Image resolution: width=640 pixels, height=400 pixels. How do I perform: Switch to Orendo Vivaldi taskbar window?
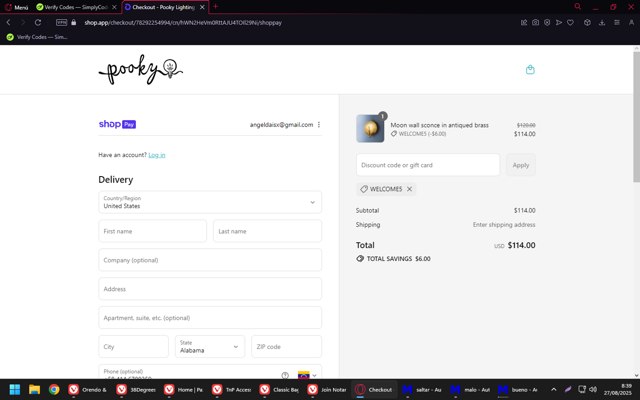point(87,389)
